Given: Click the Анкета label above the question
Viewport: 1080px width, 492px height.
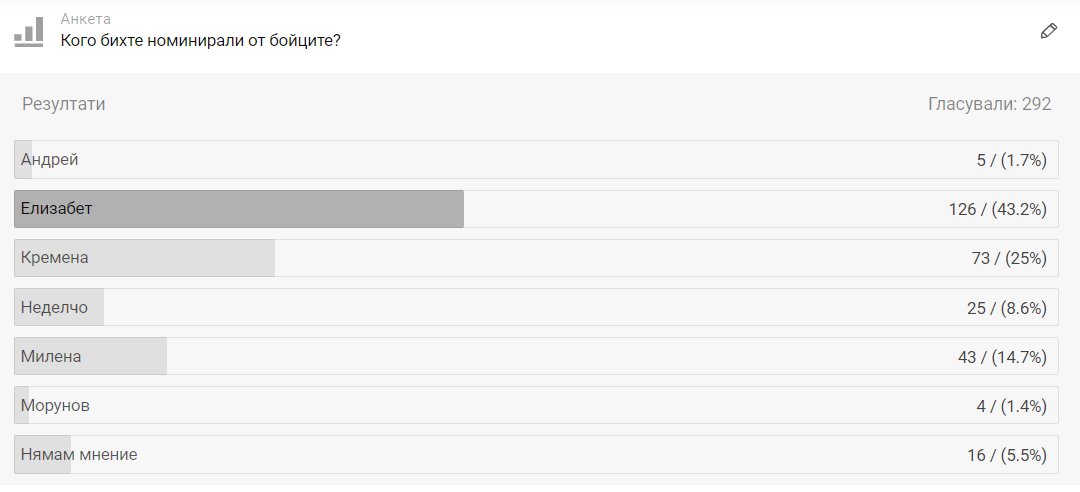Looking at the screenshot, I should pos(86,19).
